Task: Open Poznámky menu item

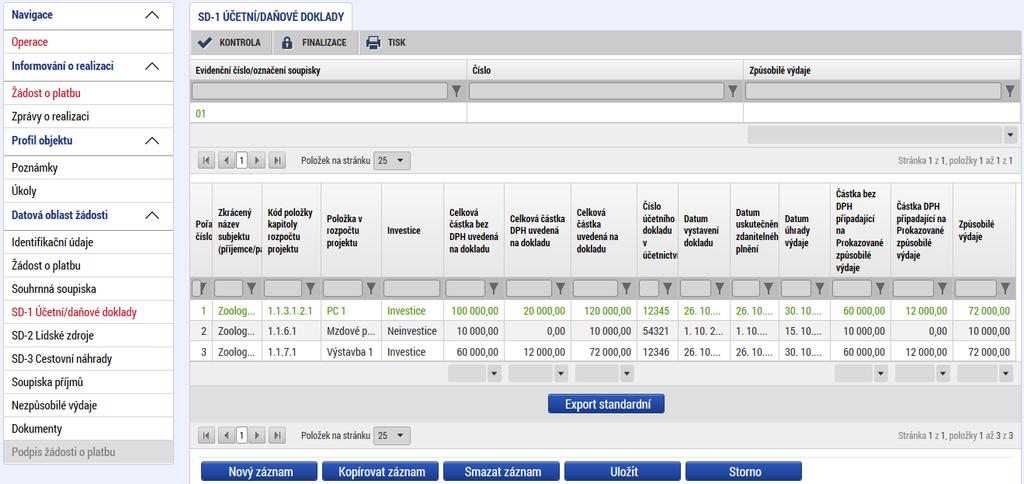Action: [x=35, y=168]
